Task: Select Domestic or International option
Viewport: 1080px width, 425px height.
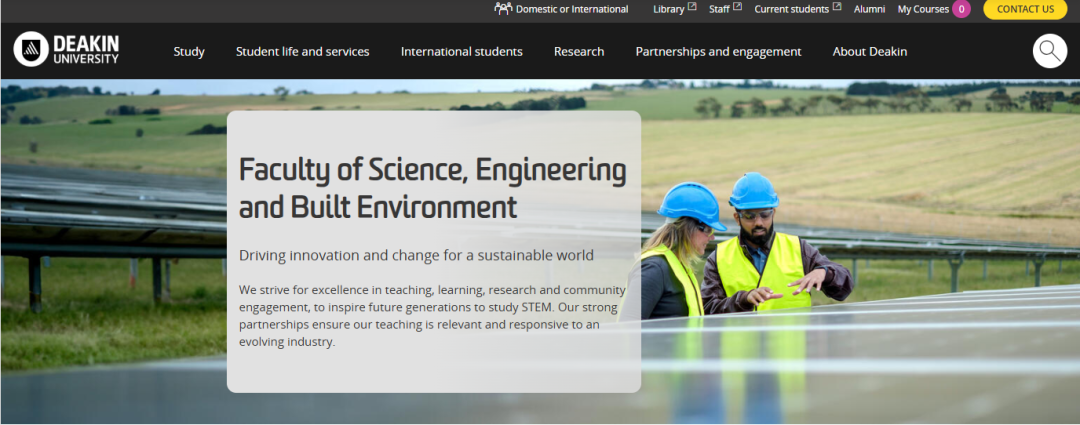Action: (x=572, y=10)
